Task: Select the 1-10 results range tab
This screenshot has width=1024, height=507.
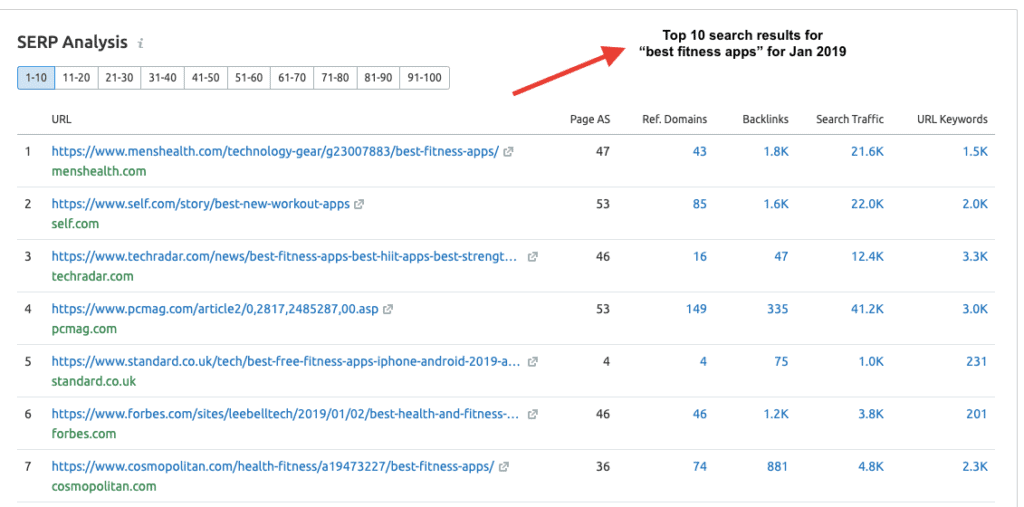Action: (x=36, y=78)
